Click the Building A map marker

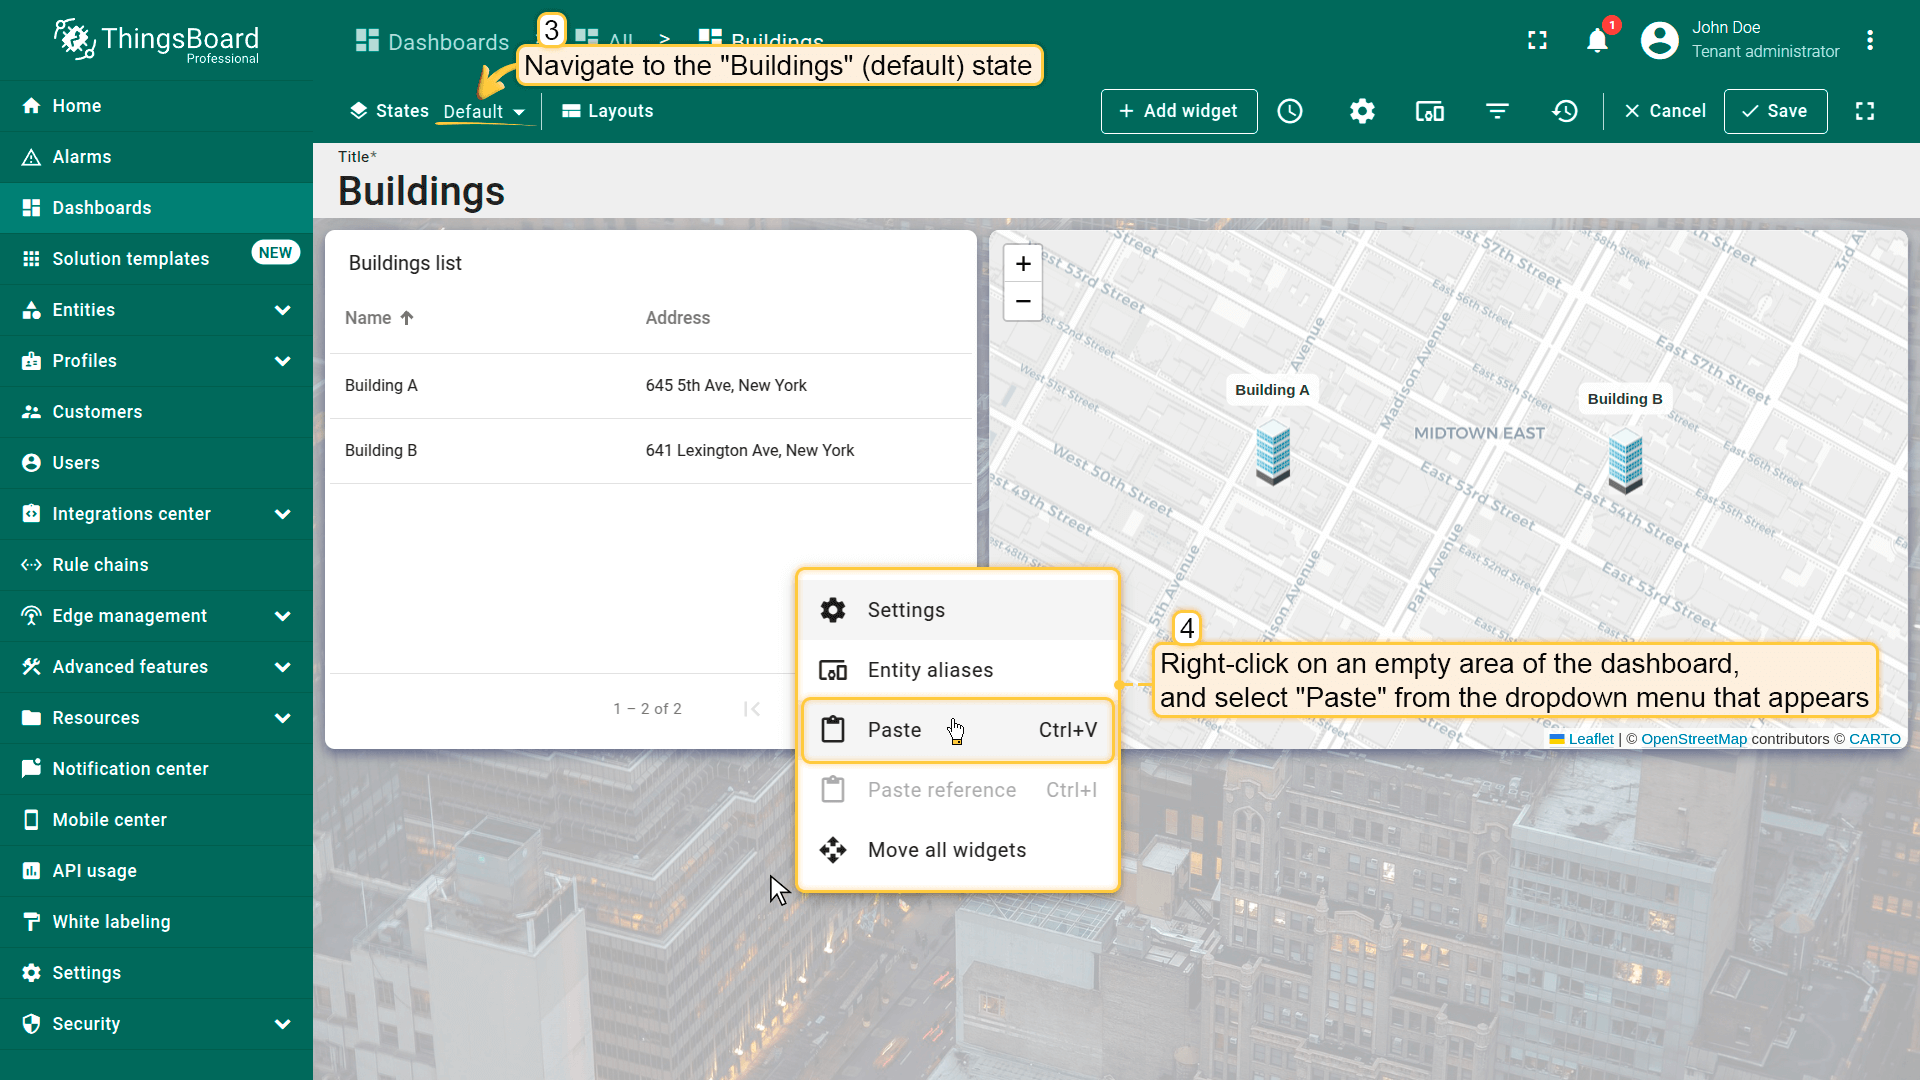click(1272, 453)
